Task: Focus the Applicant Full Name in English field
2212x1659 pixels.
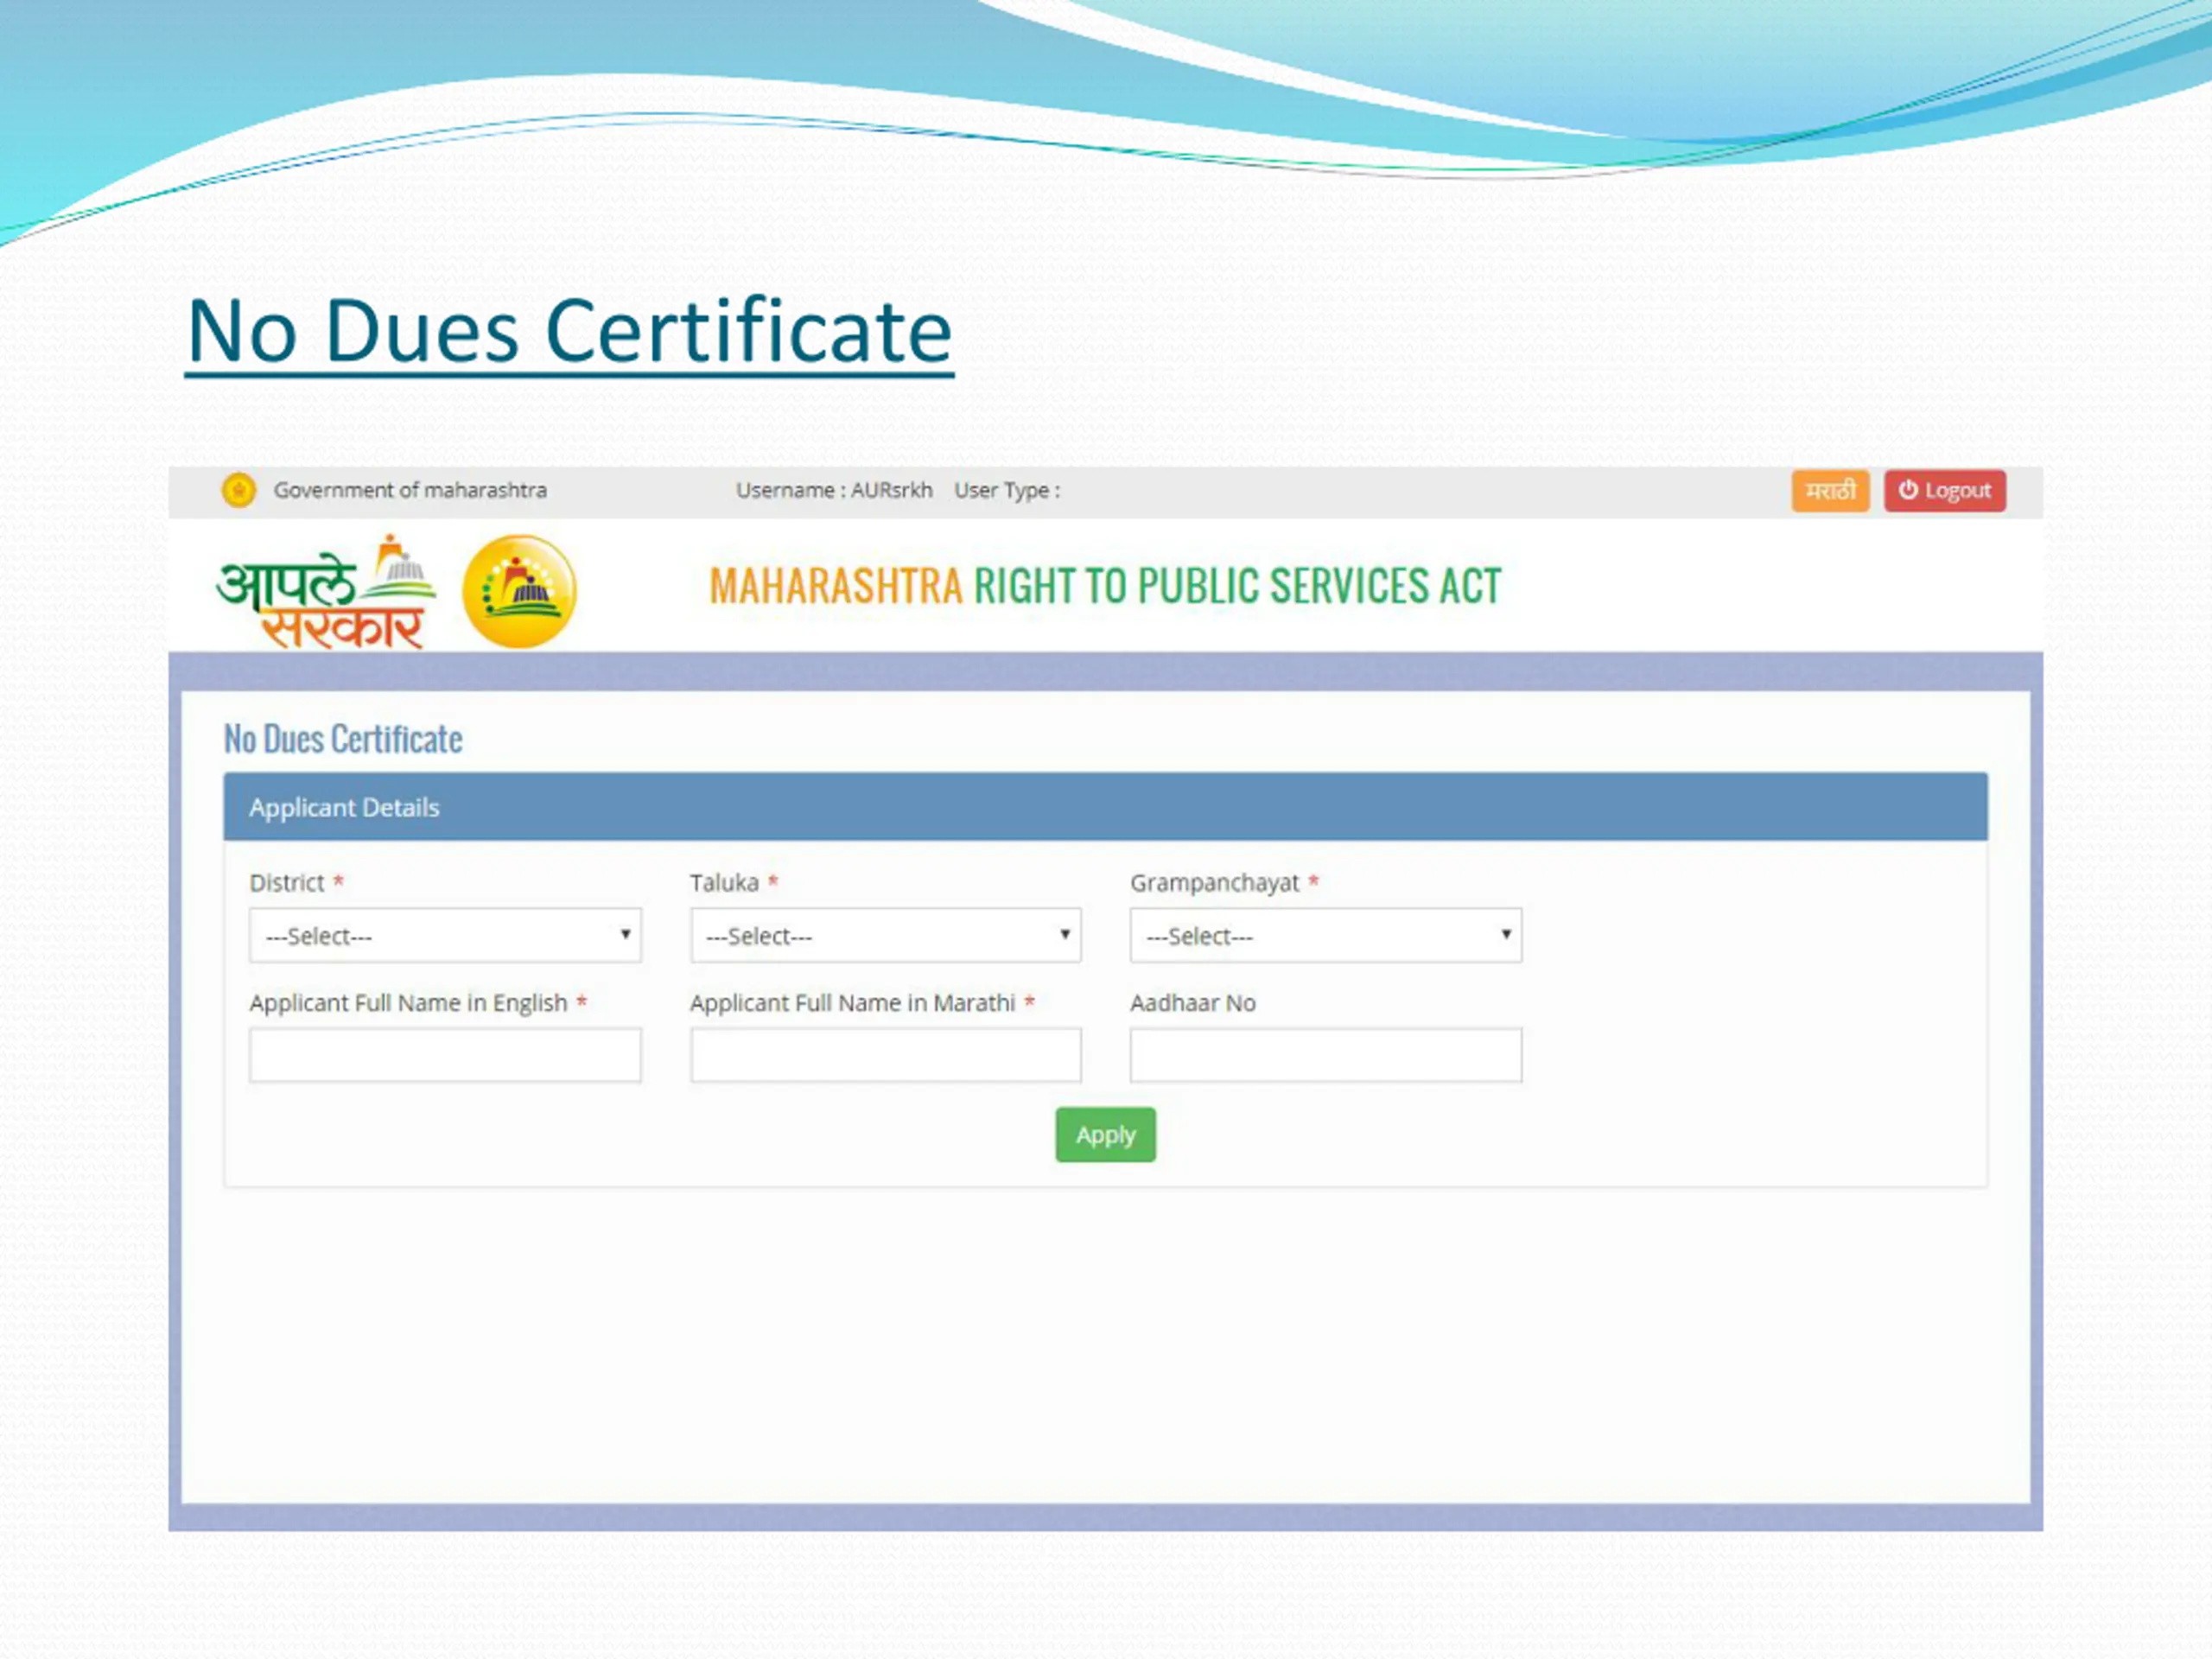Action: click(445, 1055)
